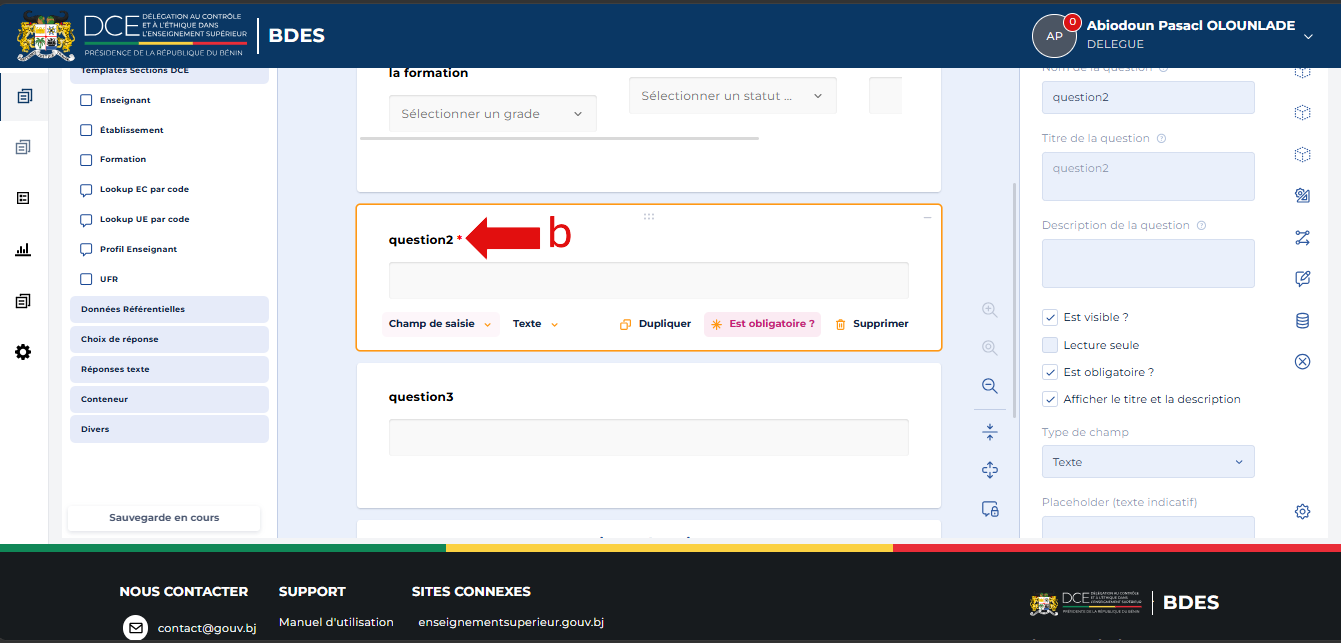Expand the Champ de saisie type dropdown
This screenshot has height=643, width=1341.
[441, 324]
